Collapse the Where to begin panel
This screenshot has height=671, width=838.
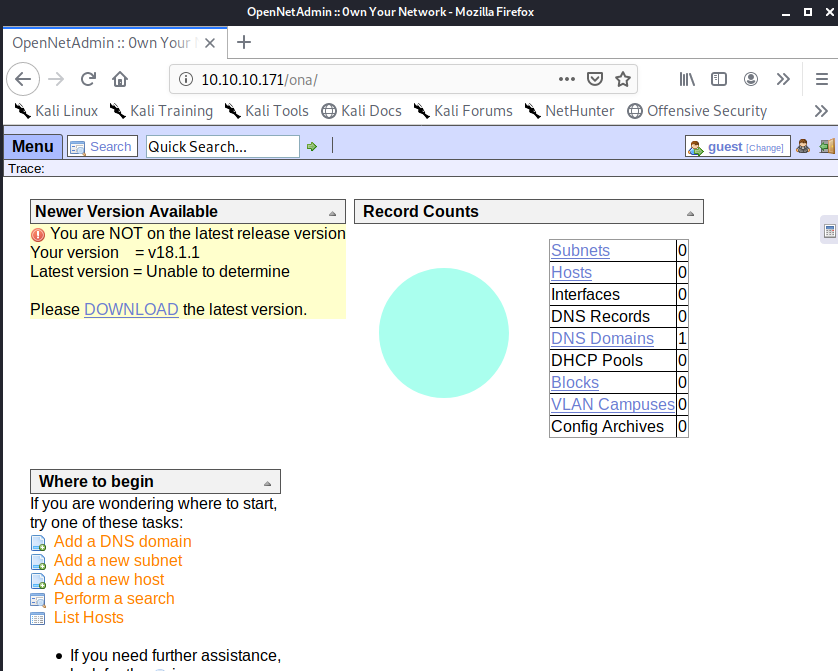coord(267,483)
